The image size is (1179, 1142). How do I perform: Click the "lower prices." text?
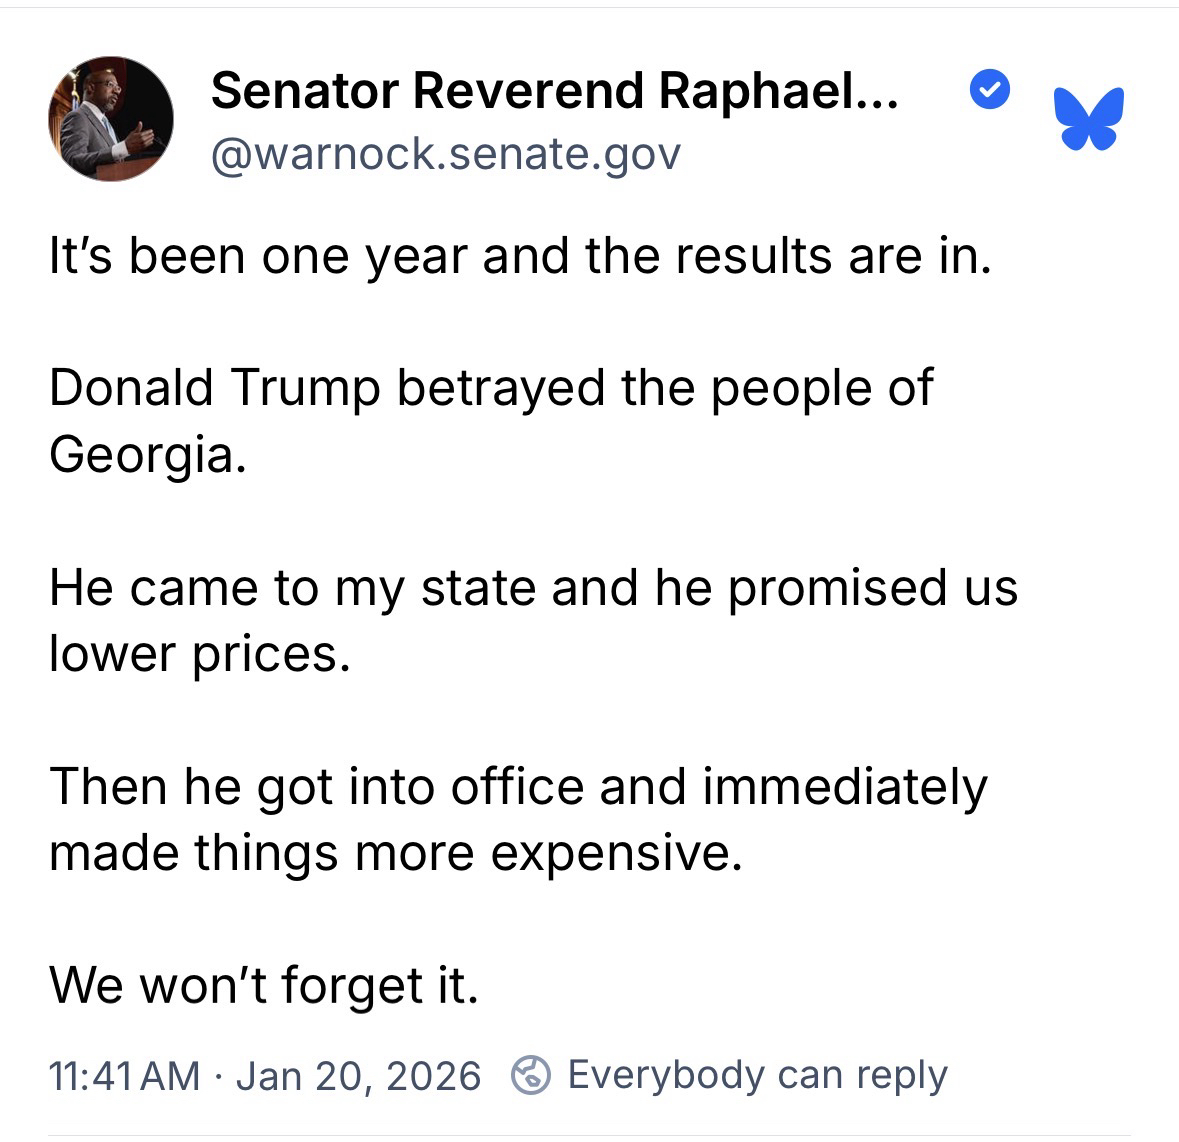coord(200,654)
